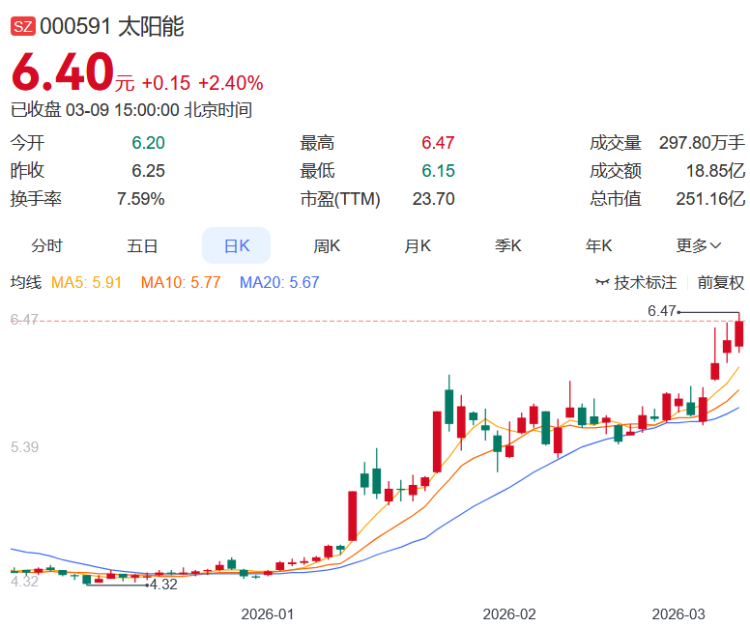
Task: Click the 最低 value 6.15
Action: (x=438, y=171)
